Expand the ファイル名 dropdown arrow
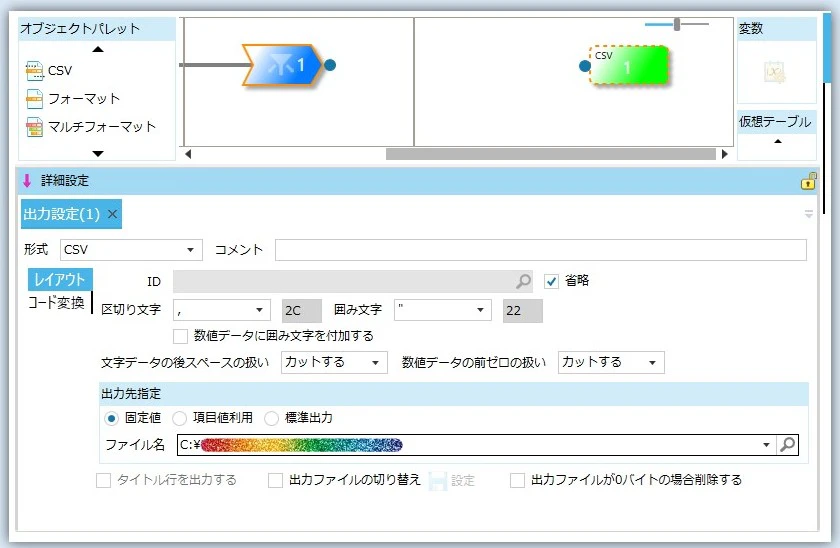840x548 pixels. pos(767,445)
